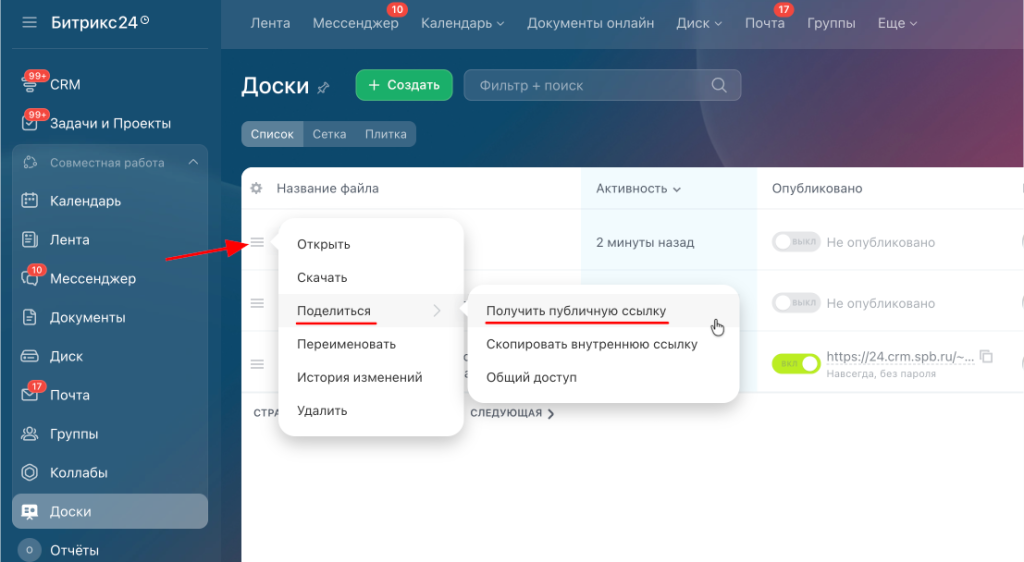
Task: Click the Документы sidebar icon
Action: click(30, 317)
